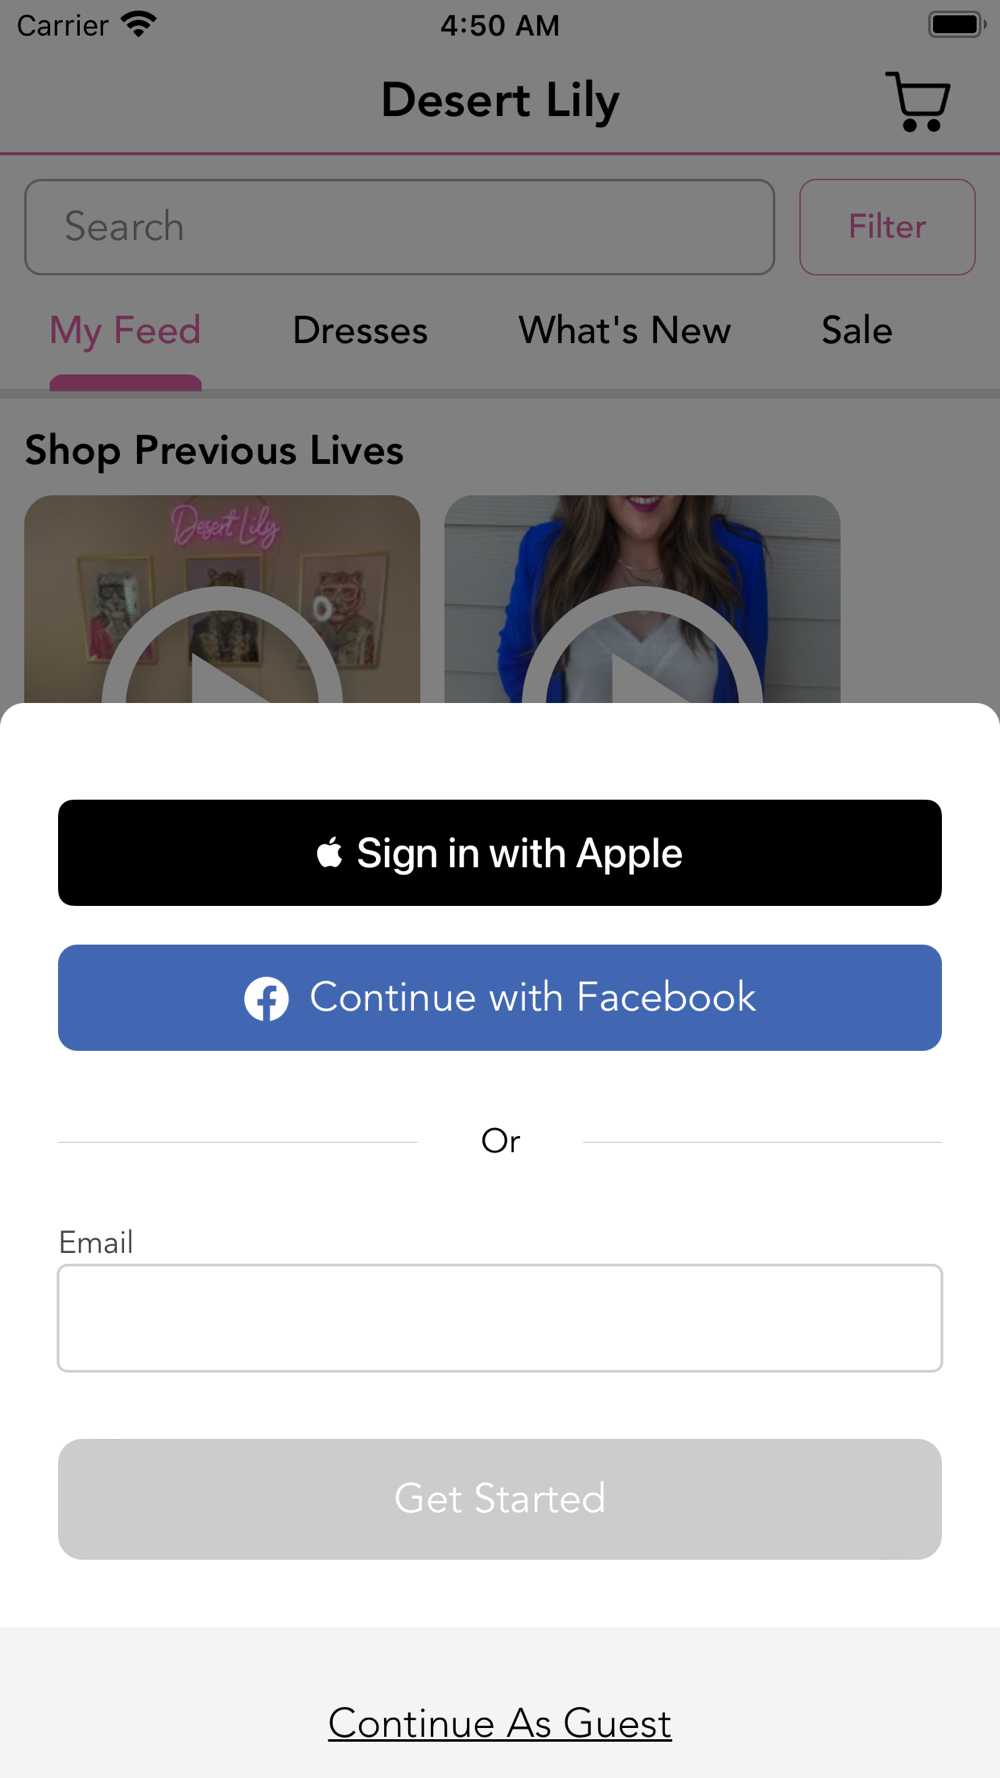Viewport: 1000px width, 1778px height.
Task: Click the Search field
Action: pyautogui.click(x=400, y=227)
